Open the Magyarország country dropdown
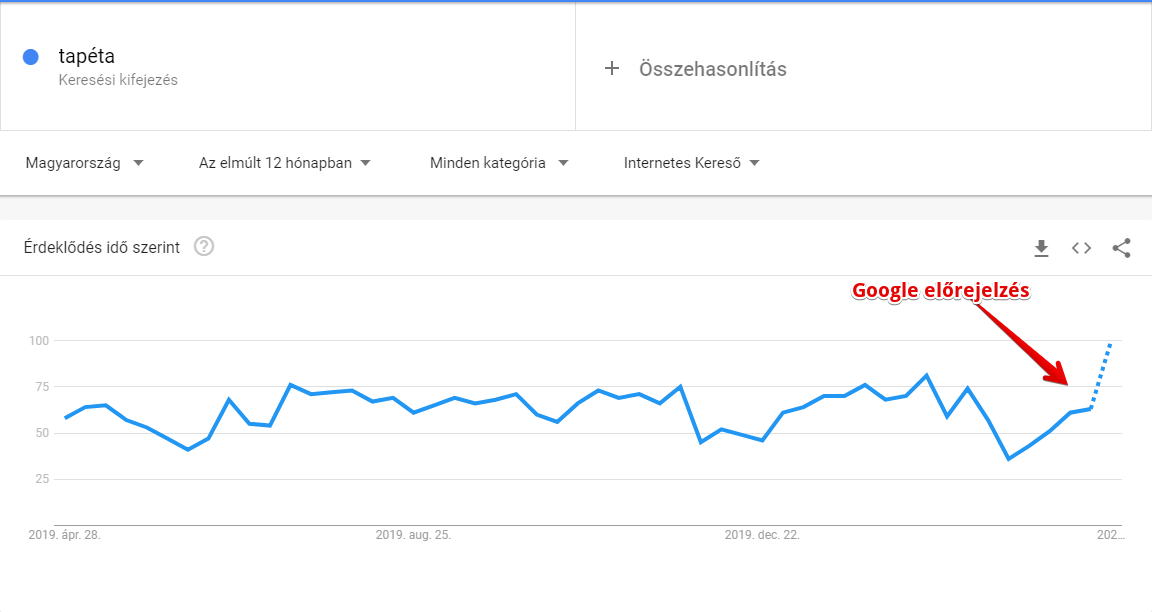This screenshot has width=1152, height=612. (x=84, y=163)
